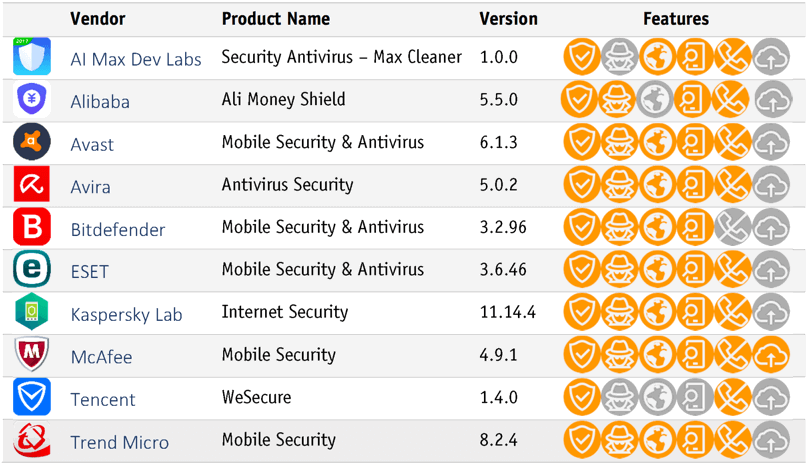Click the grey phone scan icon for Tencent
Screen dimensions: 808x466
click(x=695, y=398)
